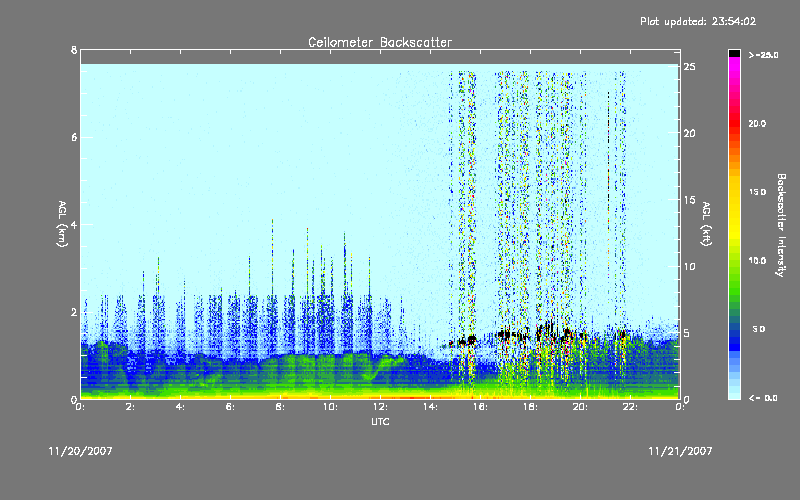
Task: Pick the red segment of the colorbar
Action: tap(734, 125)
